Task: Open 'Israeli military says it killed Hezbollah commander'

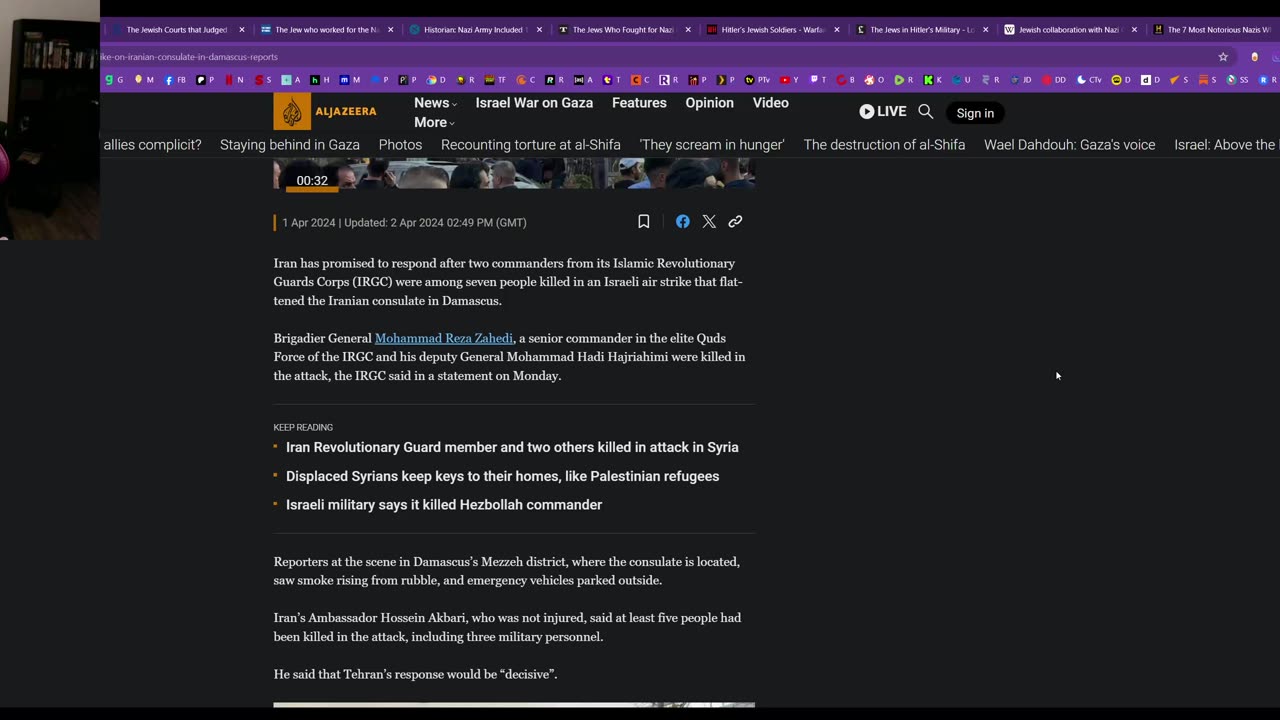Action: [x=444, y=505]
